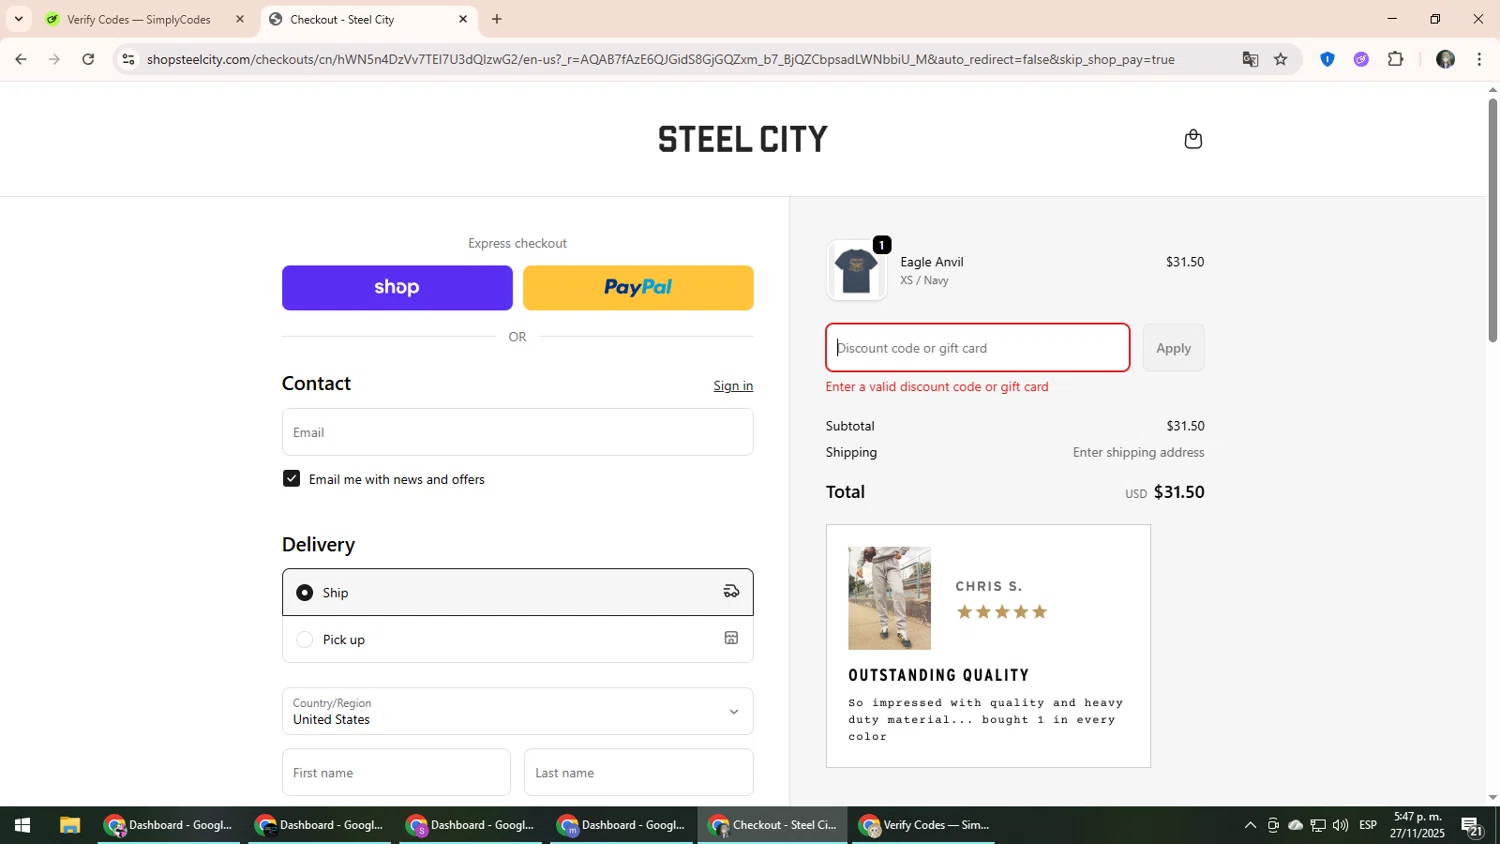Open the Chrome three-dot menu

(x=1479, y=59)
